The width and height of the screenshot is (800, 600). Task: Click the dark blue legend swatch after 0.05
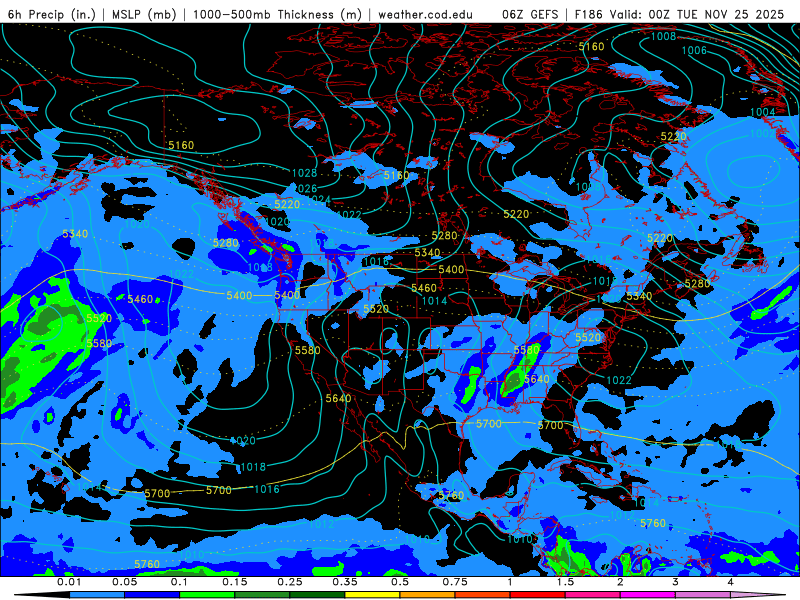click(152, 595)
